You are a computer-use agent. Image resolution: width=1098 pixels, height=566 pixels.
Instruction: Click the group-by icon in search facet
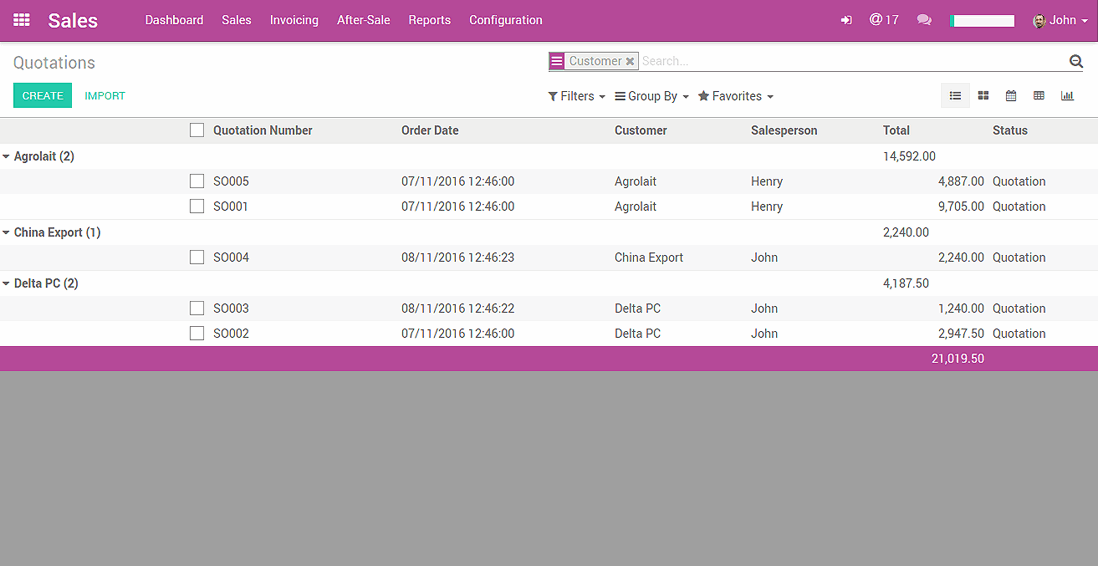click(557, 61)
